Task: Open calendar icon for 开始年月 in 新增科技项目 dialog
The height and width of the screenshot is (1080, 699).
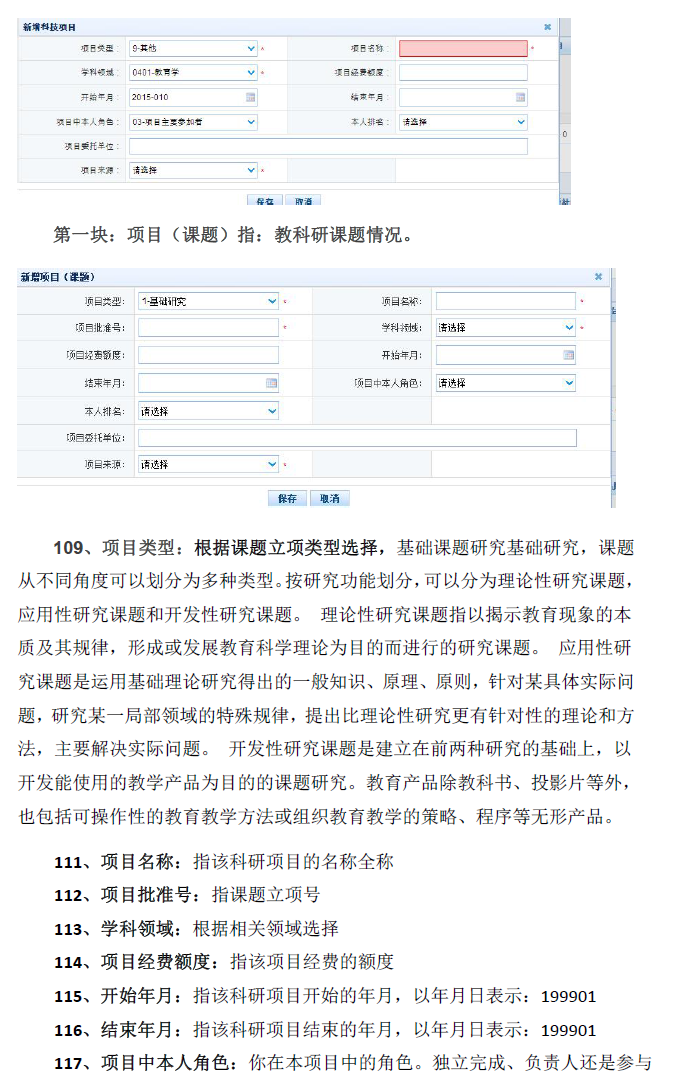Action: point(251,97)
